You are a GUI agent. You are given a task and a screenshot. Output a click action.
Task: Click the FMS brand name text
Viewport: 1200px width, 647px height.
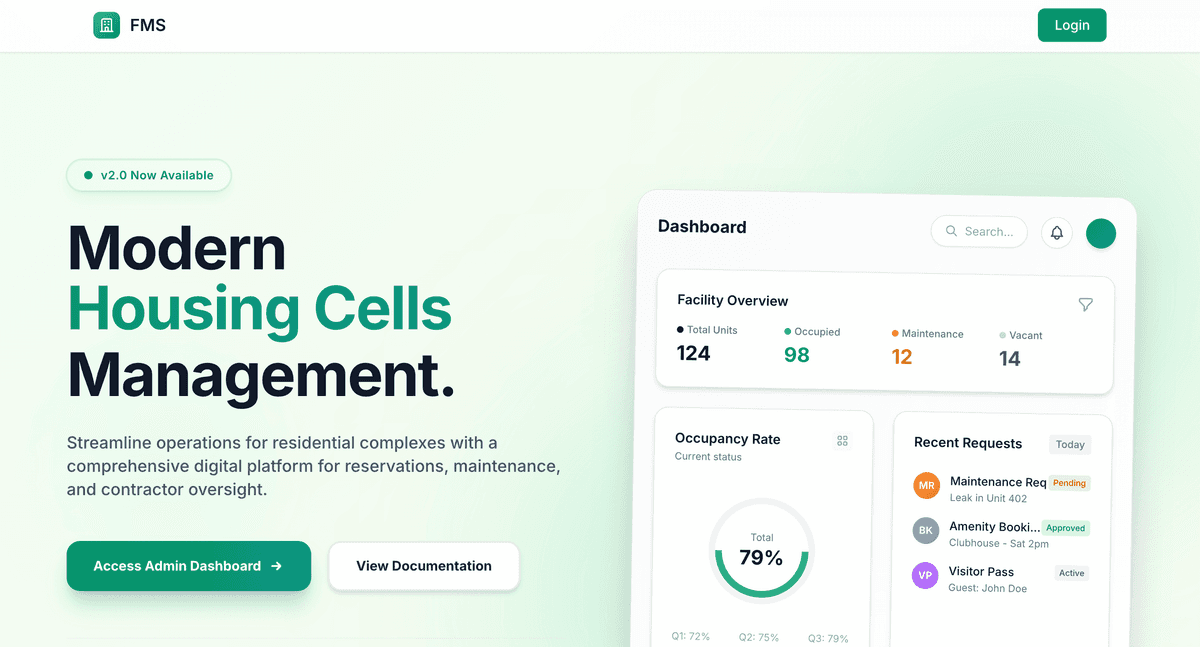[148, 26]
